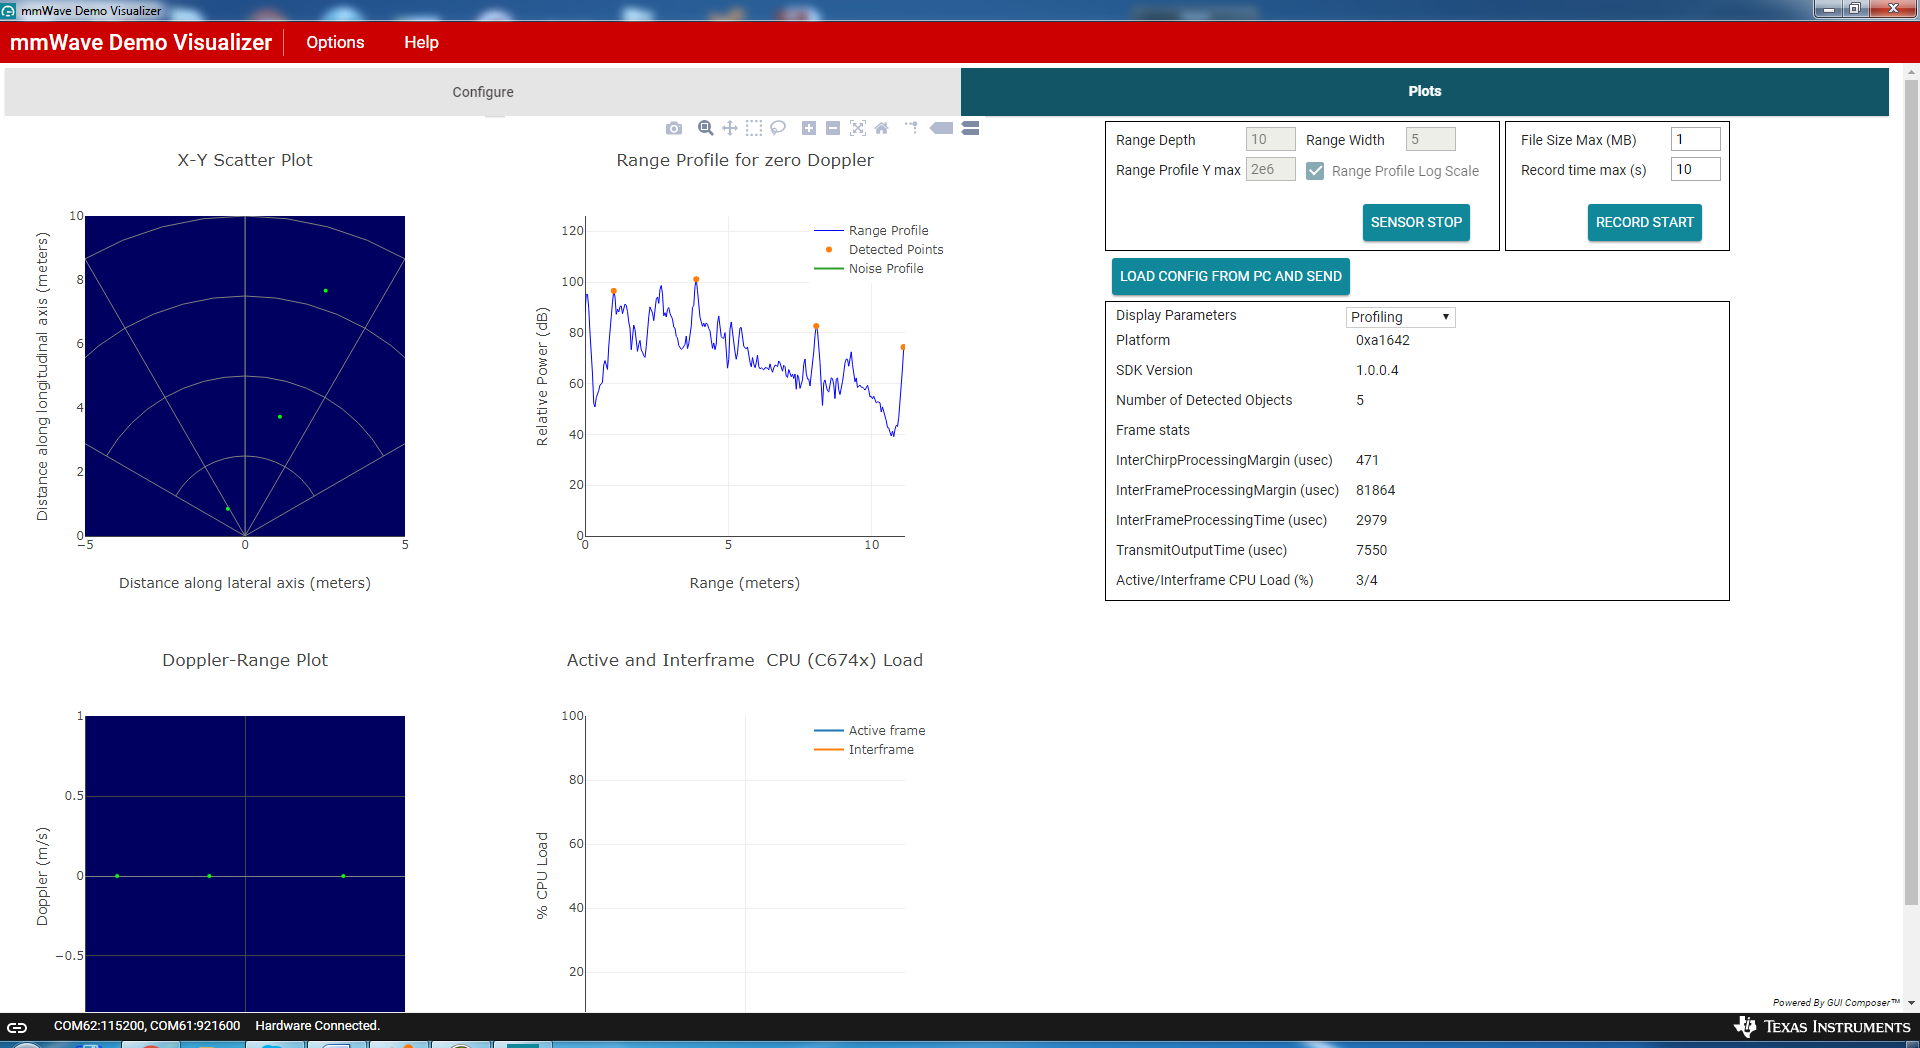The width and height of the screenshot is (1920, 1048).
Task: Select the Lasso Select tool
Action: pos(778,128)
